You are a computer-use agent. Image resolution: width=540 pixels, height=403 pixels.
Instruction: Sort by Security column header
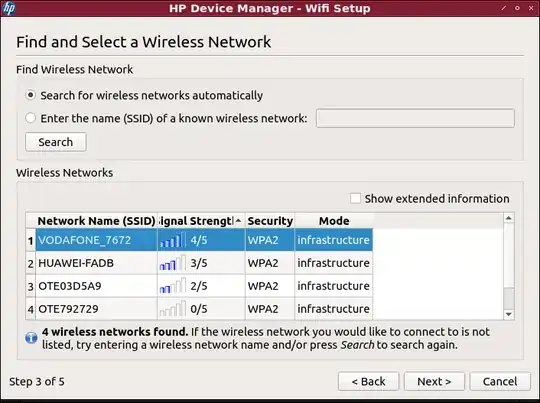[x=270, y=221]
